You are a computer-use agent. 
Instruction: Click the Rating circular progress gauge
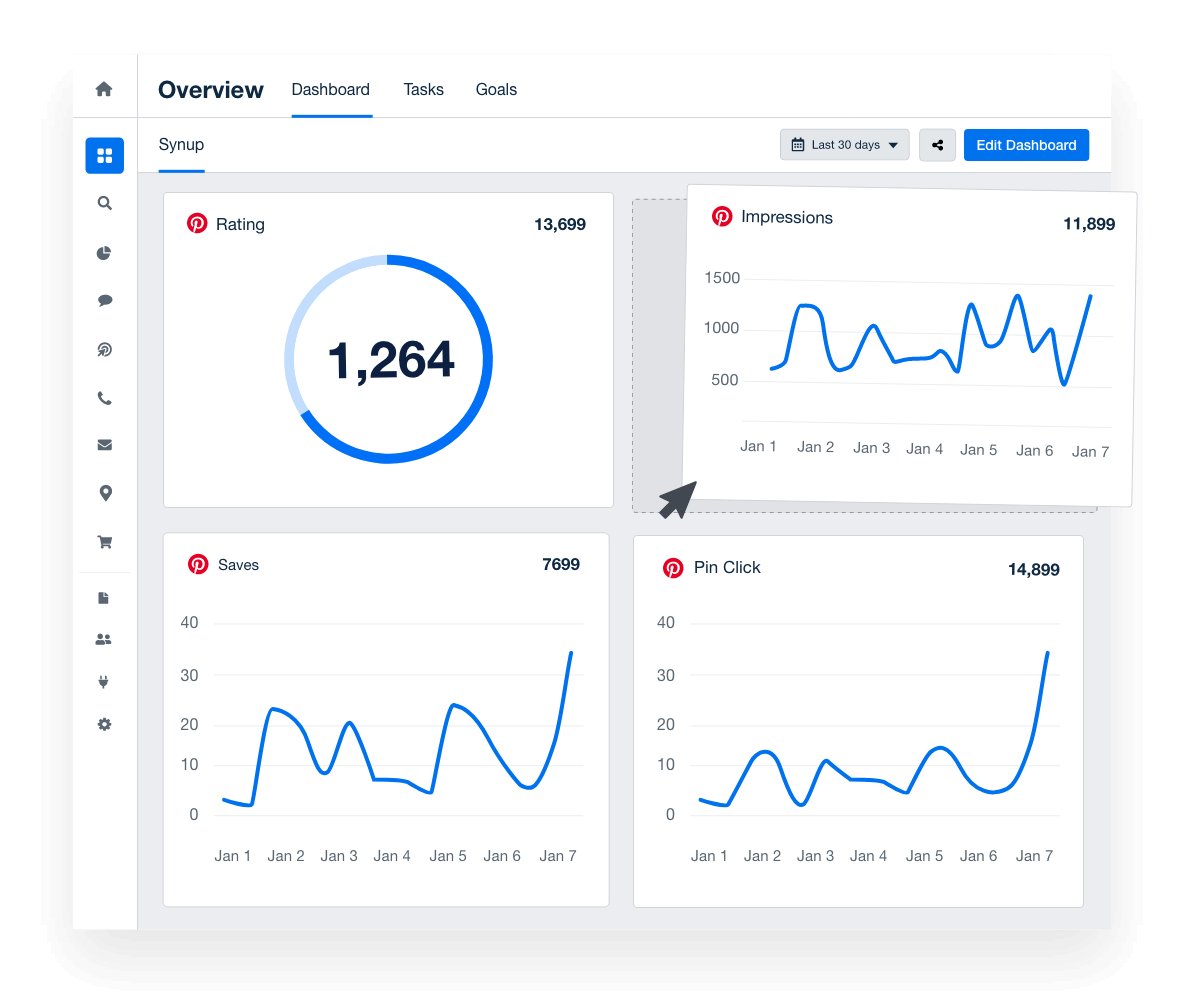[389, 359]
